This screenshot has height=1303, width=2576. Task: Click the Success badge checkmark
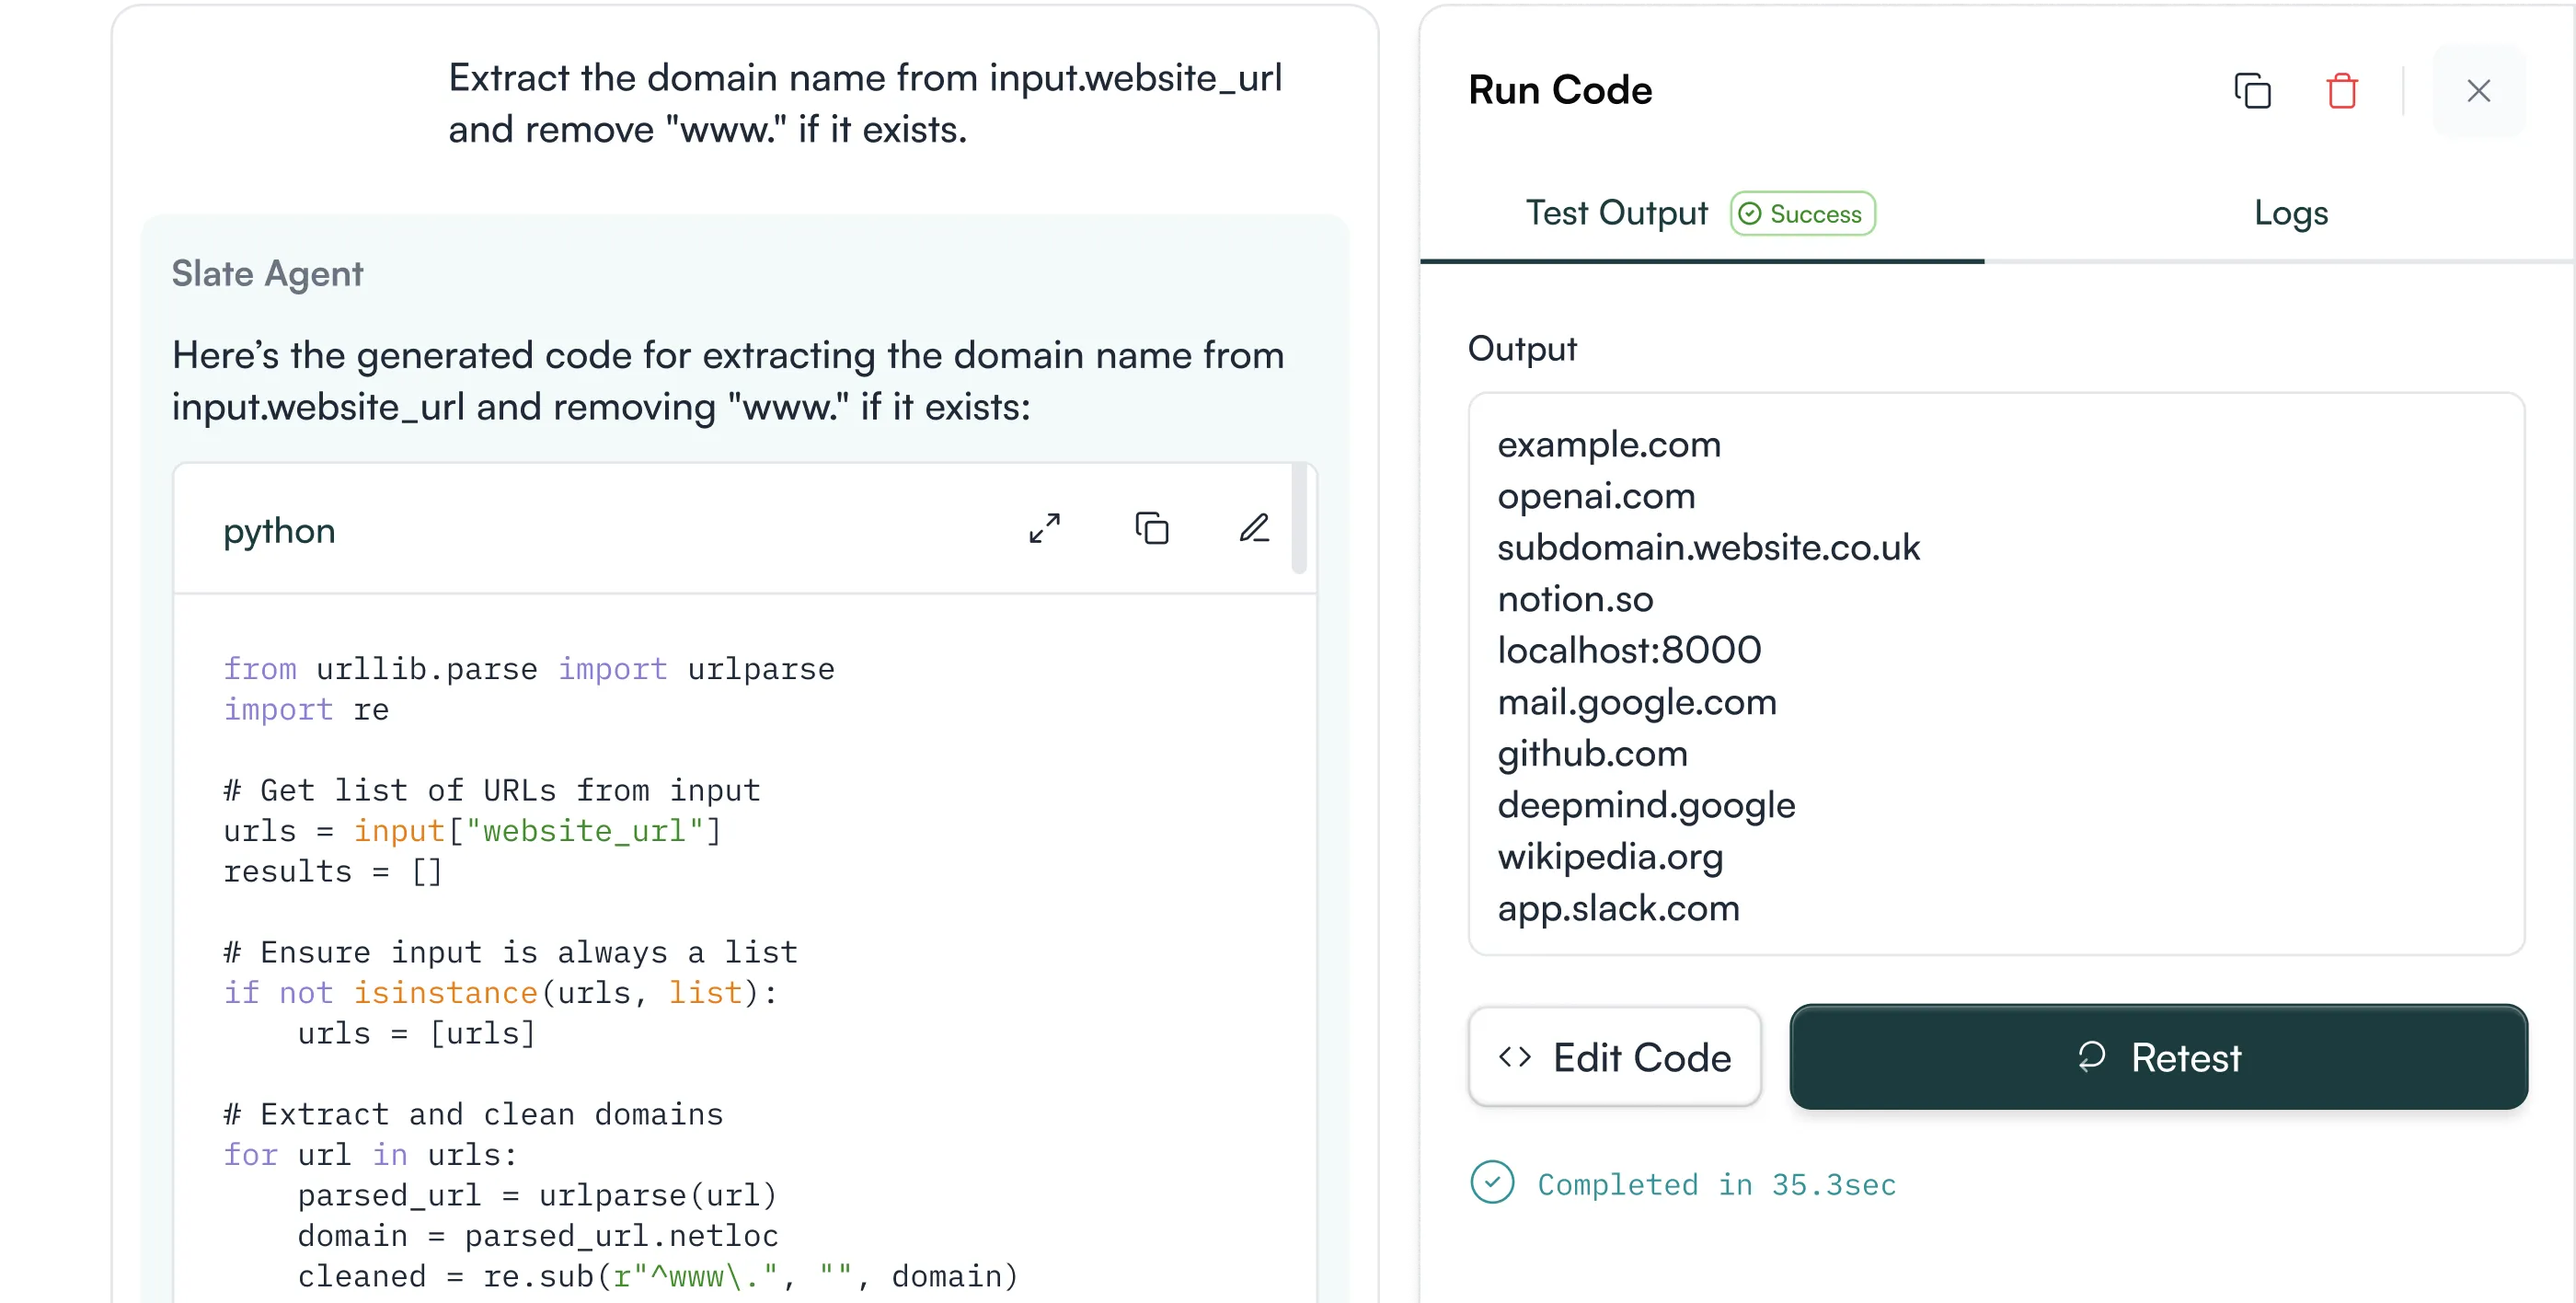[1750, 213]
